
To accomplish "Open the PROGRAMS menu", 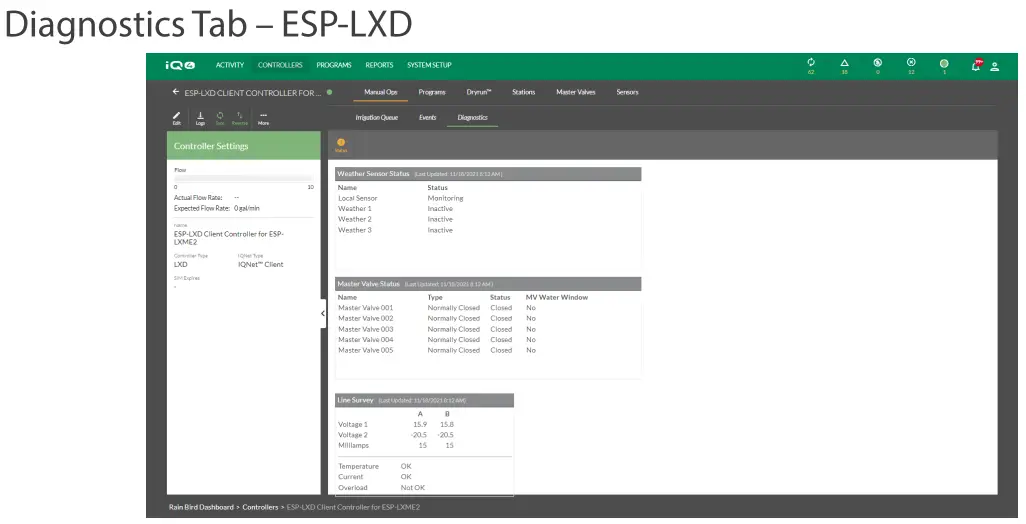I will tap(334, 65).
